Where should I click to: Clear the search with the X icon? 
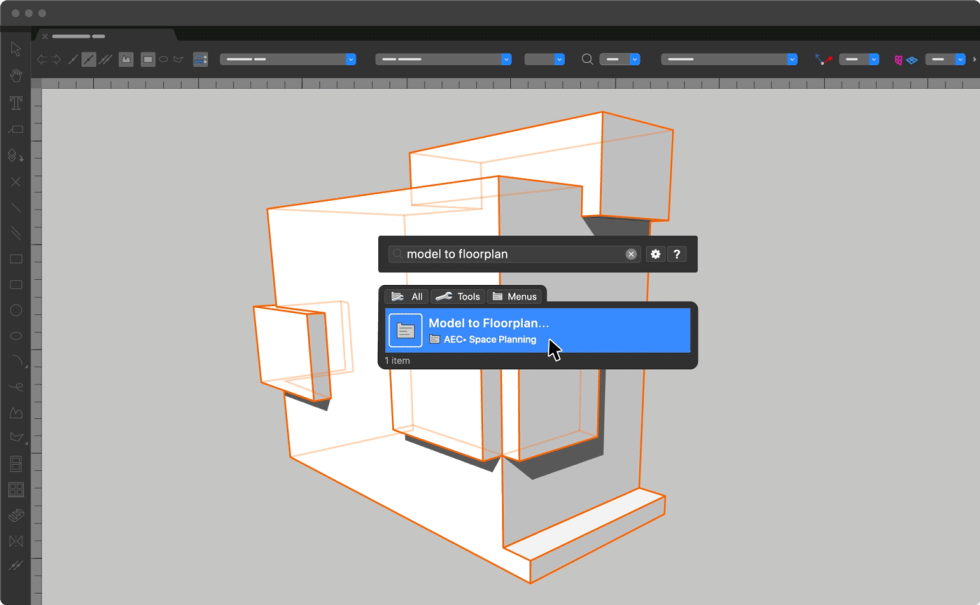point(631,254)
